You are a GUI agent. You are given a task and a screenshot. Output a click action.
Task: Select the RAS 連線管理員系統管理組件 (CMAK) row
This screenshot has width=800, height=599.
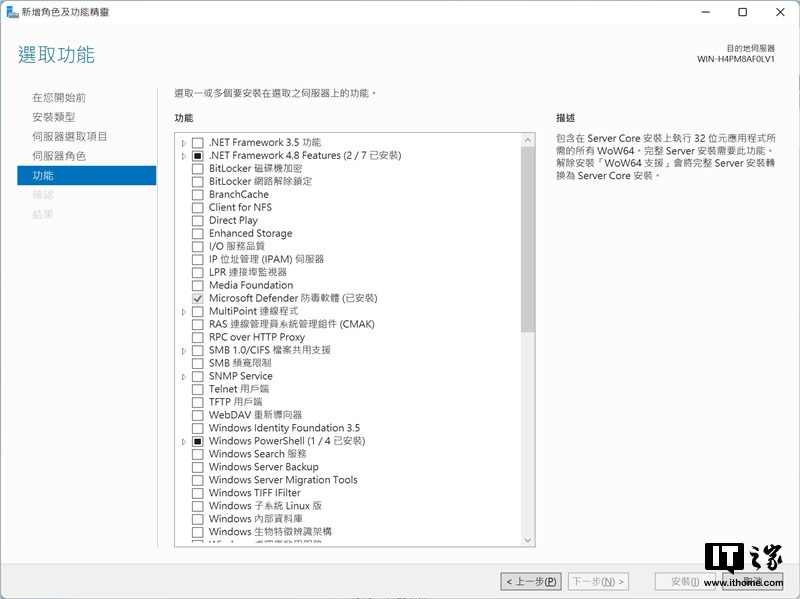coord(292,325)
